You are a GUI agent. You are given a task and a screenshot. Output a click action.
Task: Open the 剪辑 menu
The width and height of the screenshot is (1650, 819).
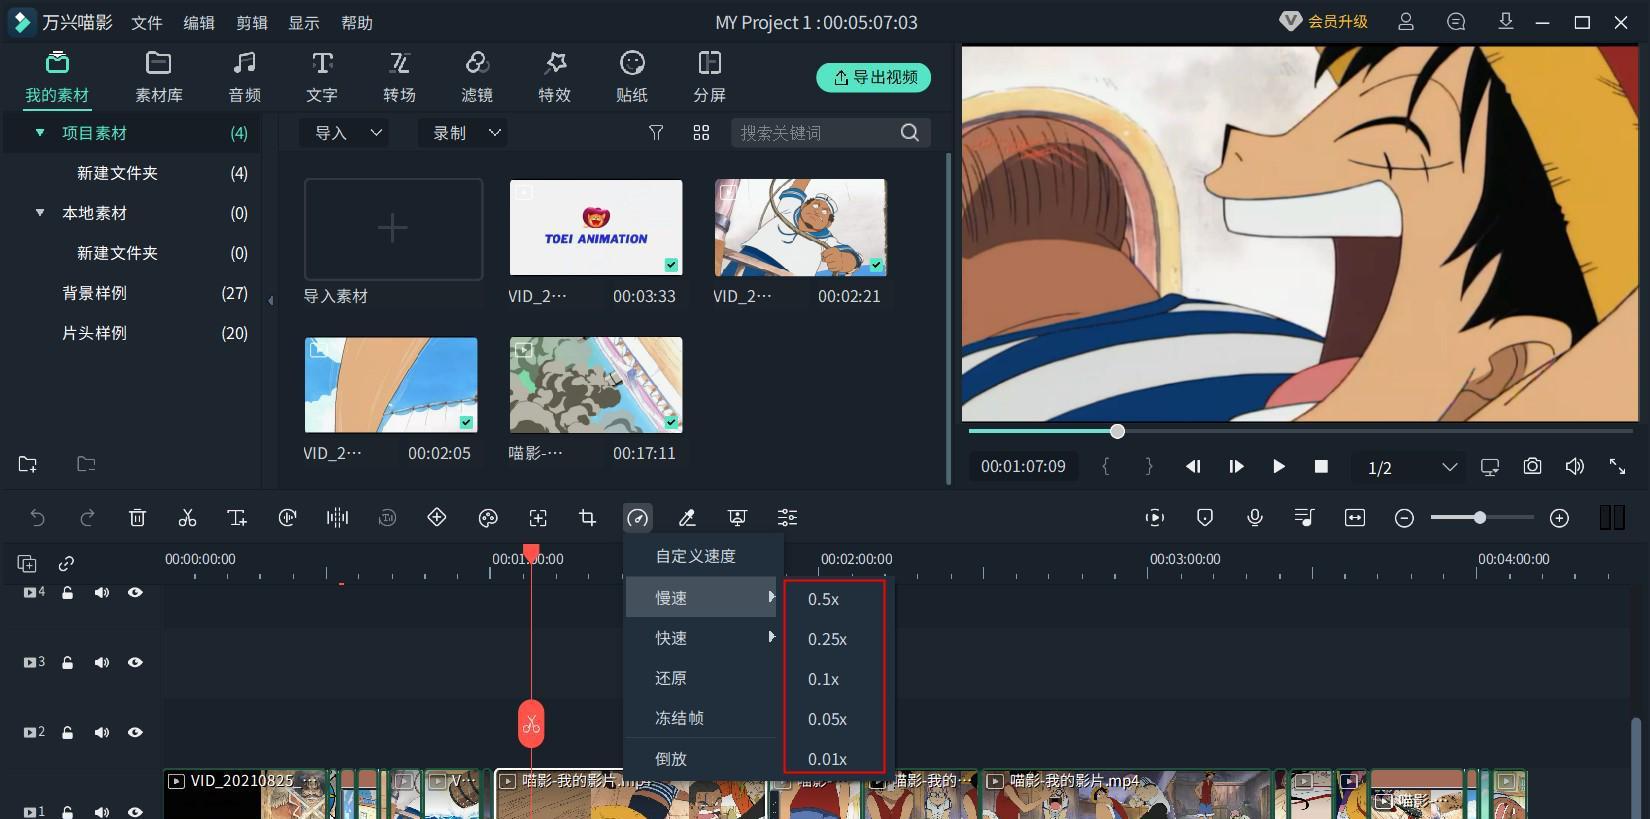tap(252, 22)
